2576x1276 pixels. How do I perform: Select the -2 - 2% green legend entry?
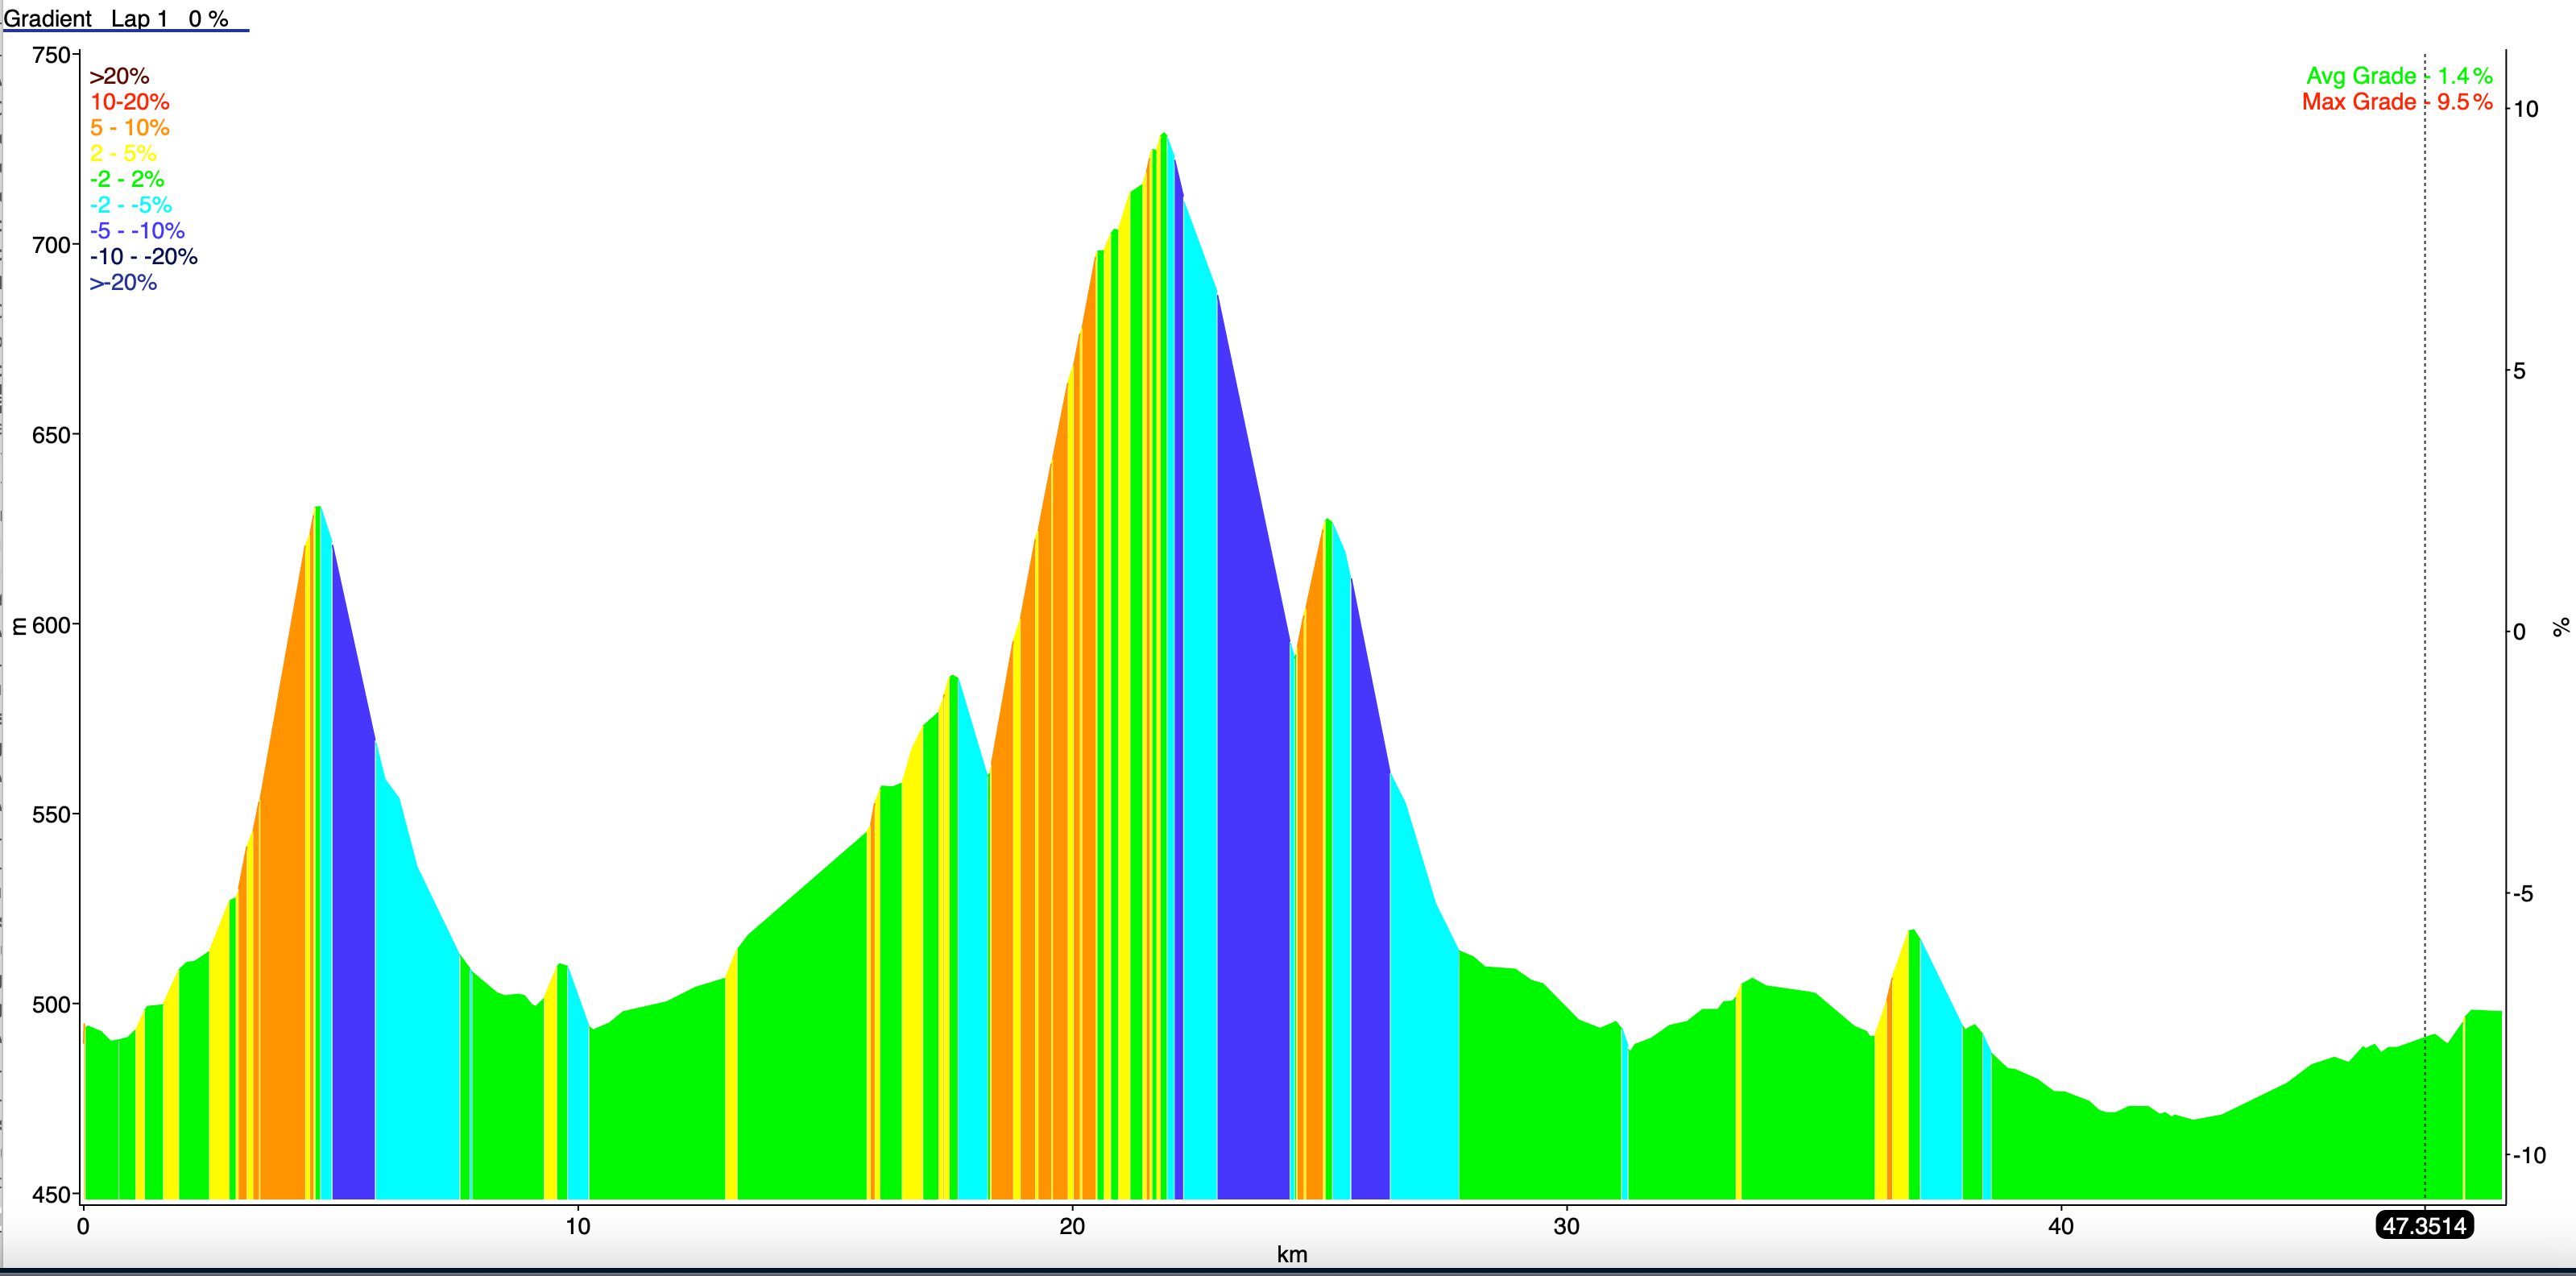[127, 179]
